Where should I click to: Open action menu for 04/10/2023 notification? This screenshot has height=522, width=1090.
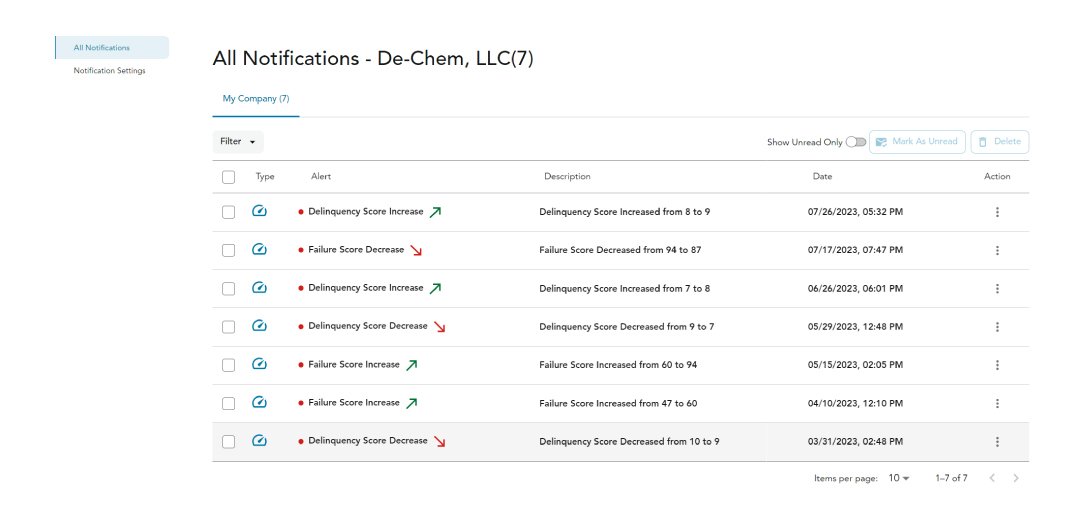coord(997,403)
